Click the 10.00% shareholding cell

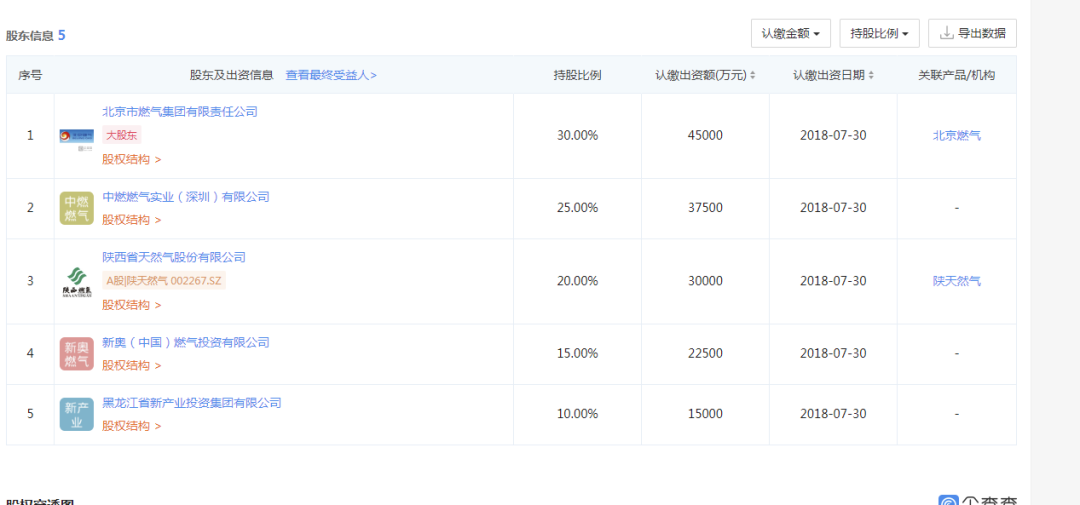pos(577,414)
